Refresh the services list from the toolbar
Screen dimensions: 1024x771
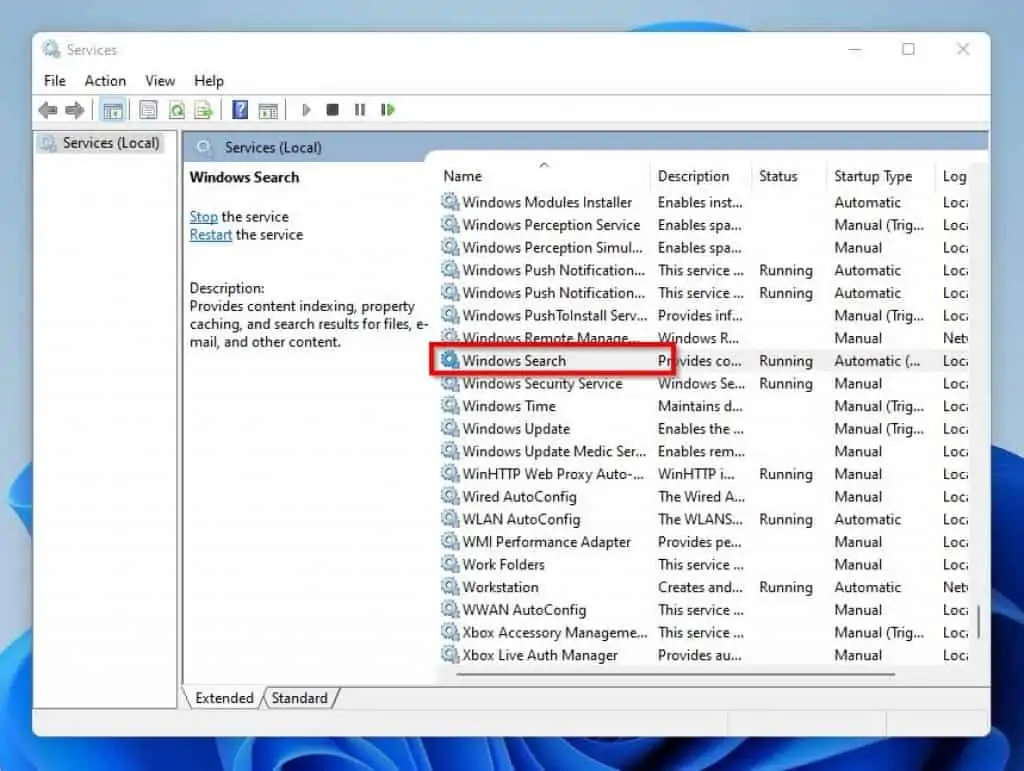176,110
